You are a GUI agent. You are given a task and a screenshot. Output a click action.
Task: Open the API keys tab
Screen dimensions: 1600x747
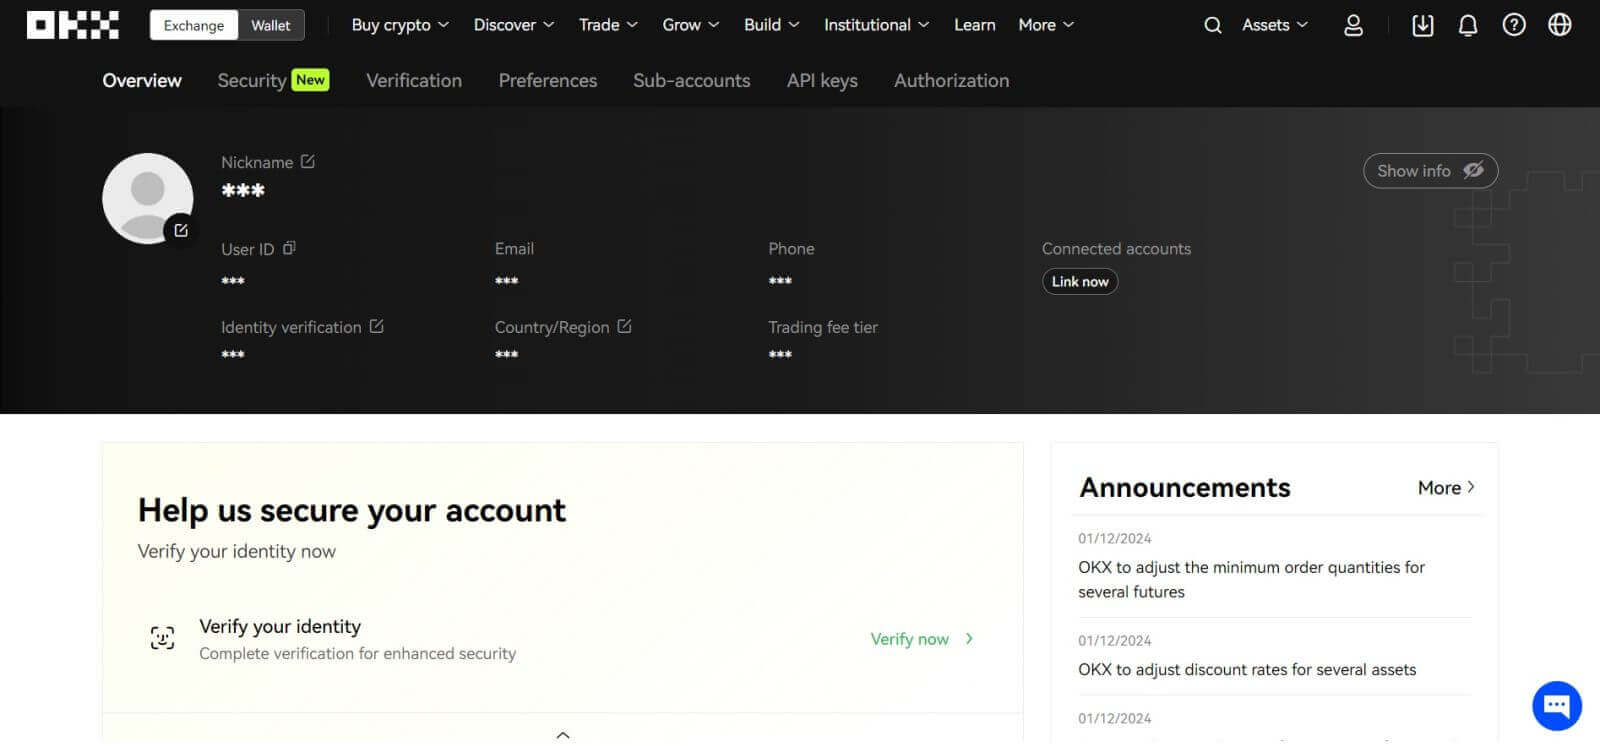(x=822, y=81)
